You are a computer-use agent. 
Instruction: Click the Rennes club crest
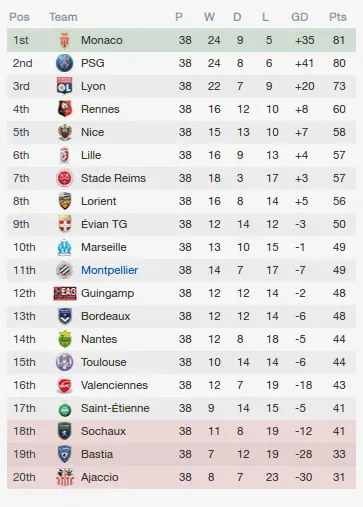click(x=65, y=109)
